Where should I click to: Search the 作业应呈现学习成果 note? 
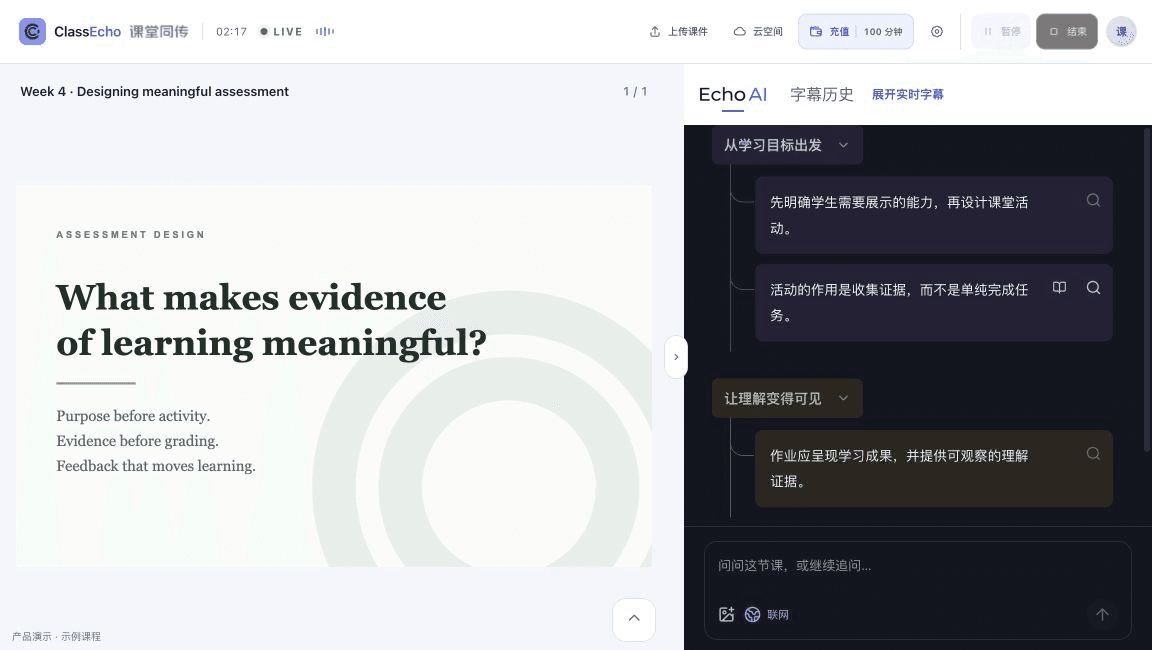(x=1093, y=453)
